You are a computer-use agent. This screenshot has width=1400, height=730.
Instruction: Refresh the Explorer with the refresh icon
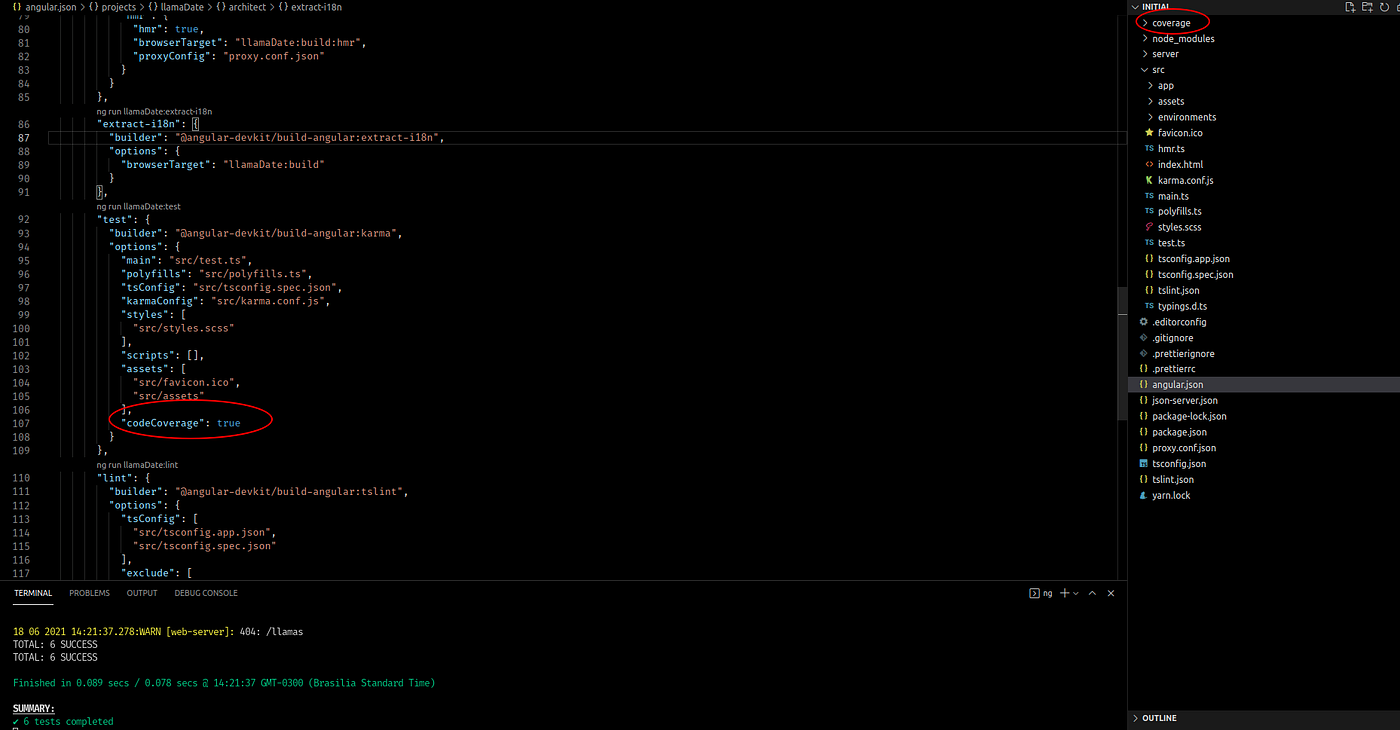(1381, 6)
